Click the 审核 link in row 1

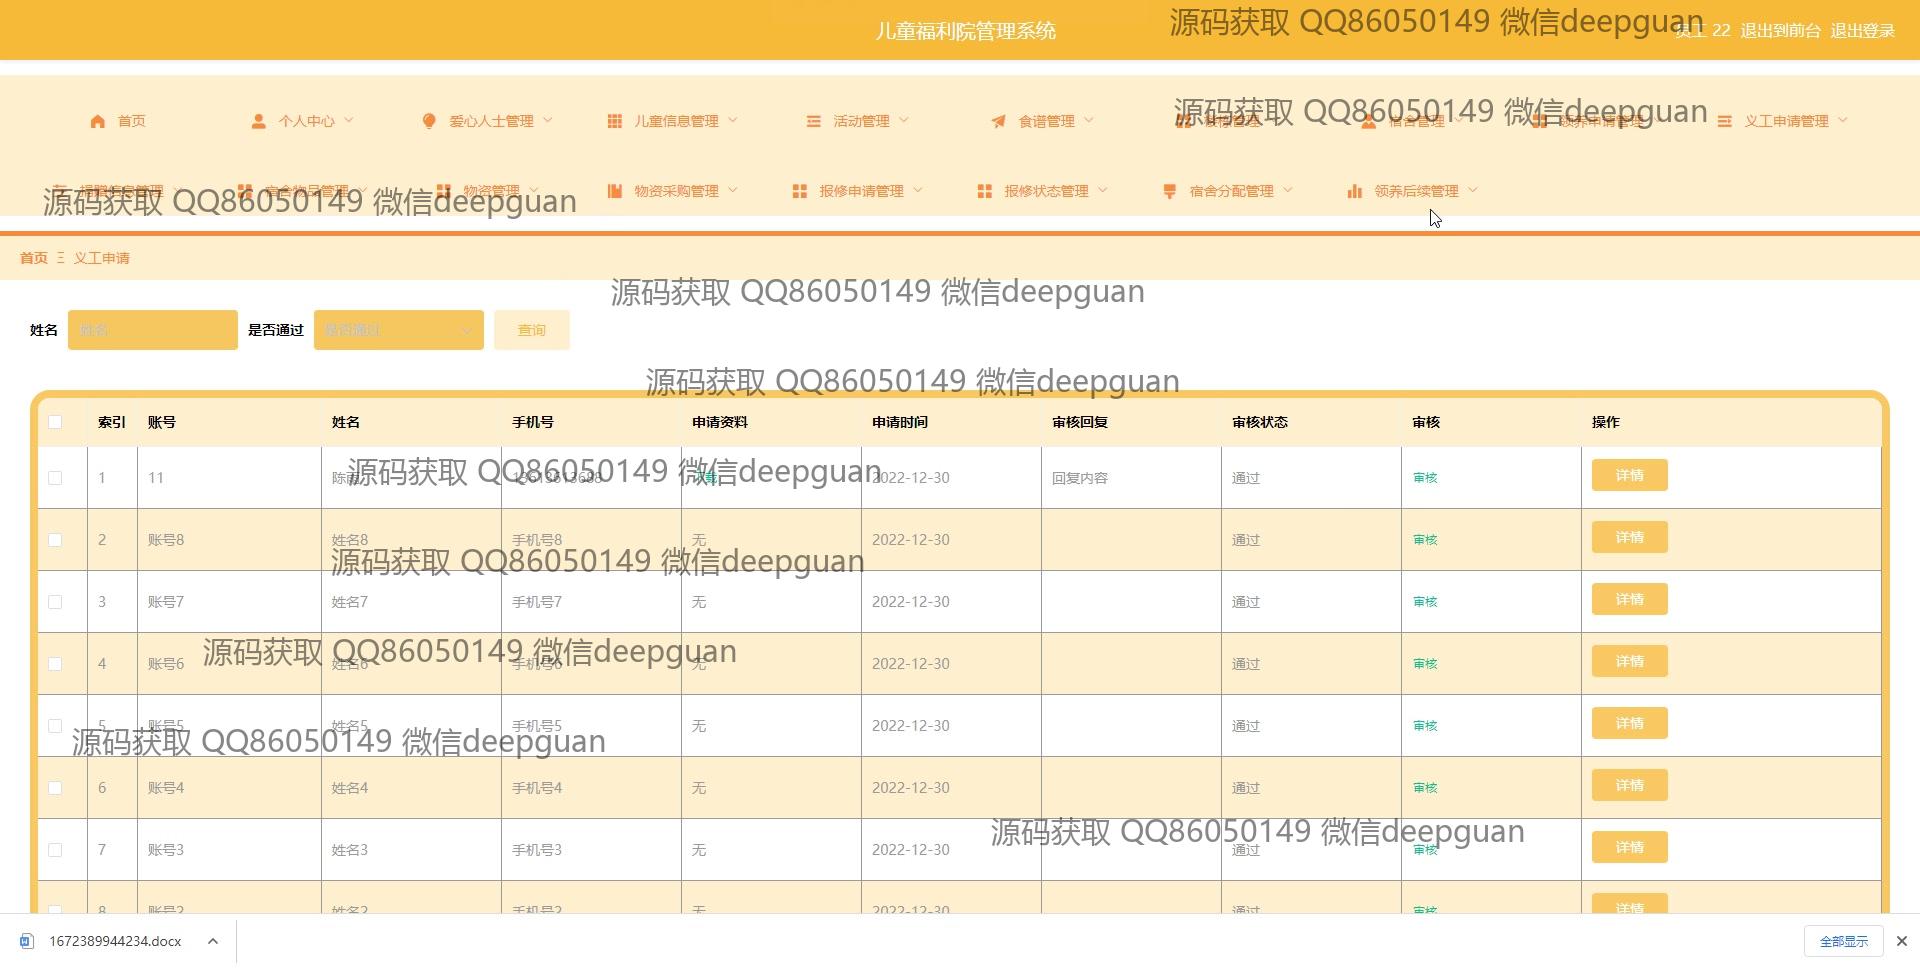click(x=1425, y=478)
